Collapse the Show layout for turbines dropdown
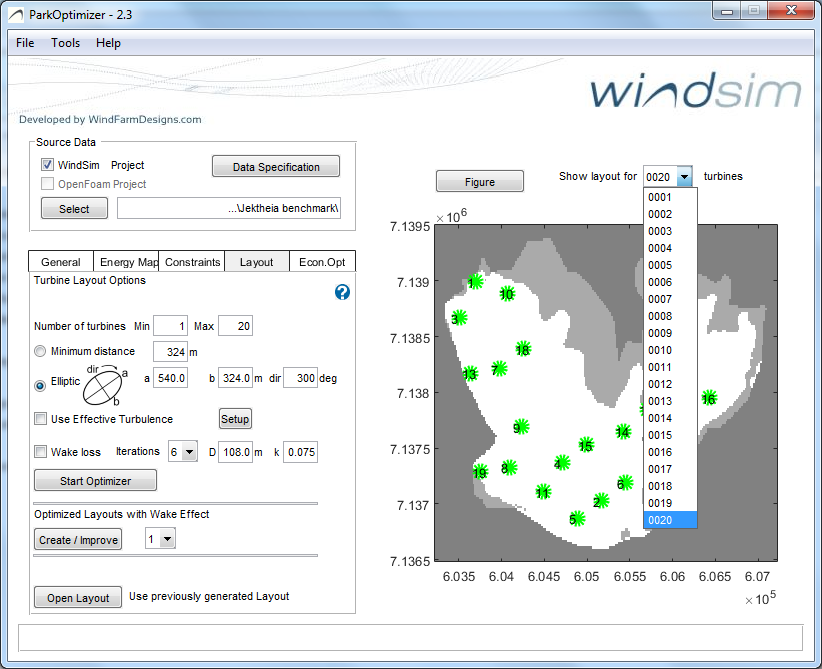 click(684, 177)
